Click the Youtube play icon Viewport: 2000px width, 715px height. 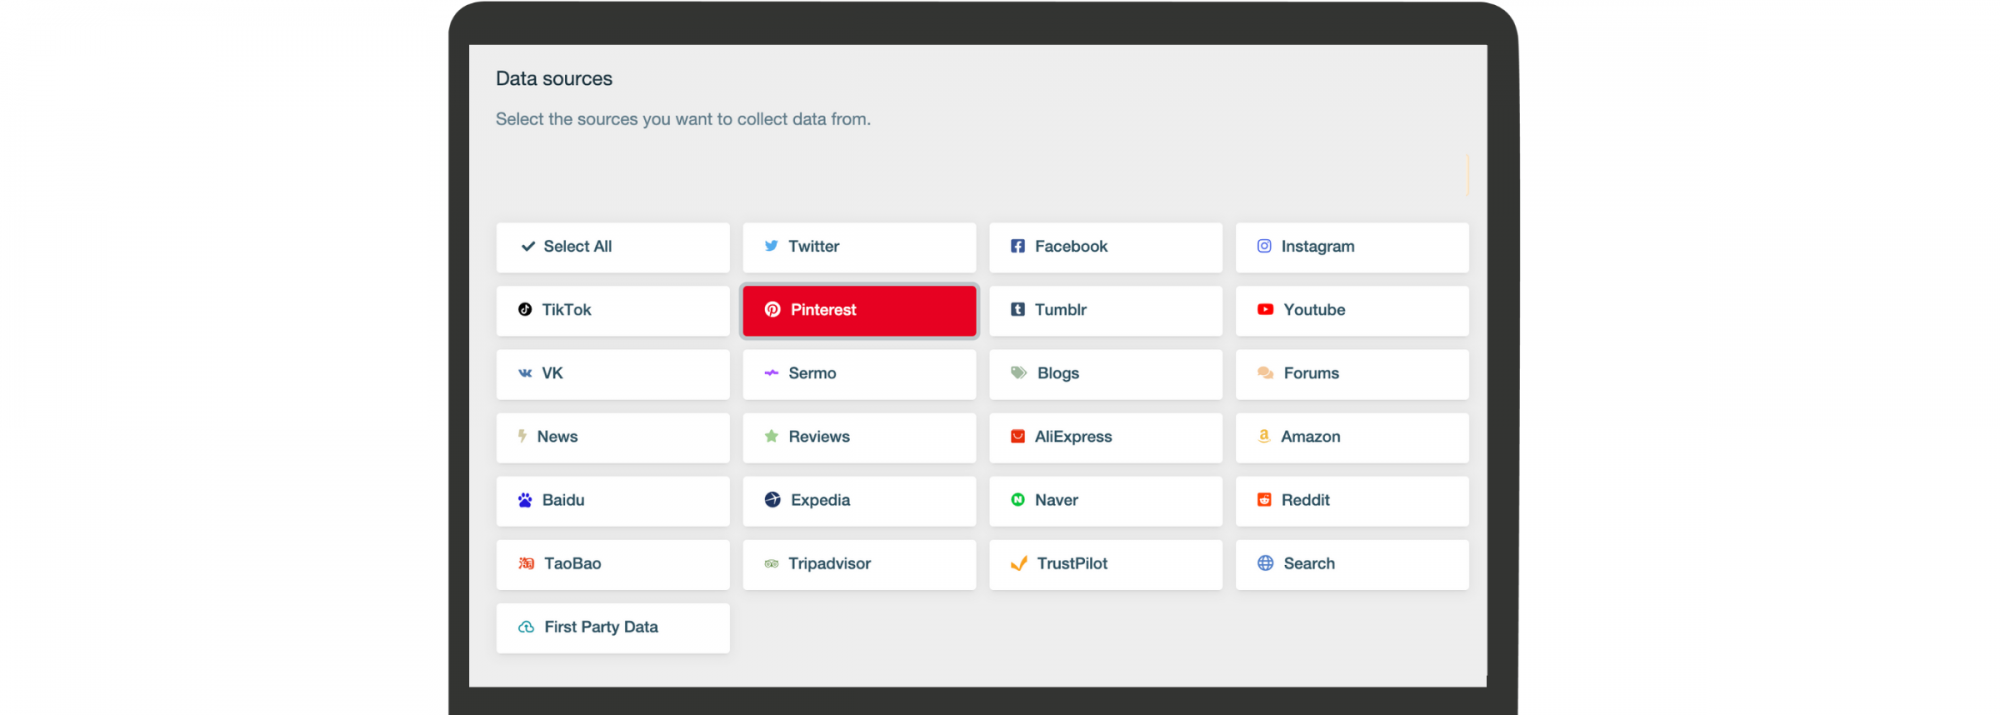click(x=1265, y=310)
